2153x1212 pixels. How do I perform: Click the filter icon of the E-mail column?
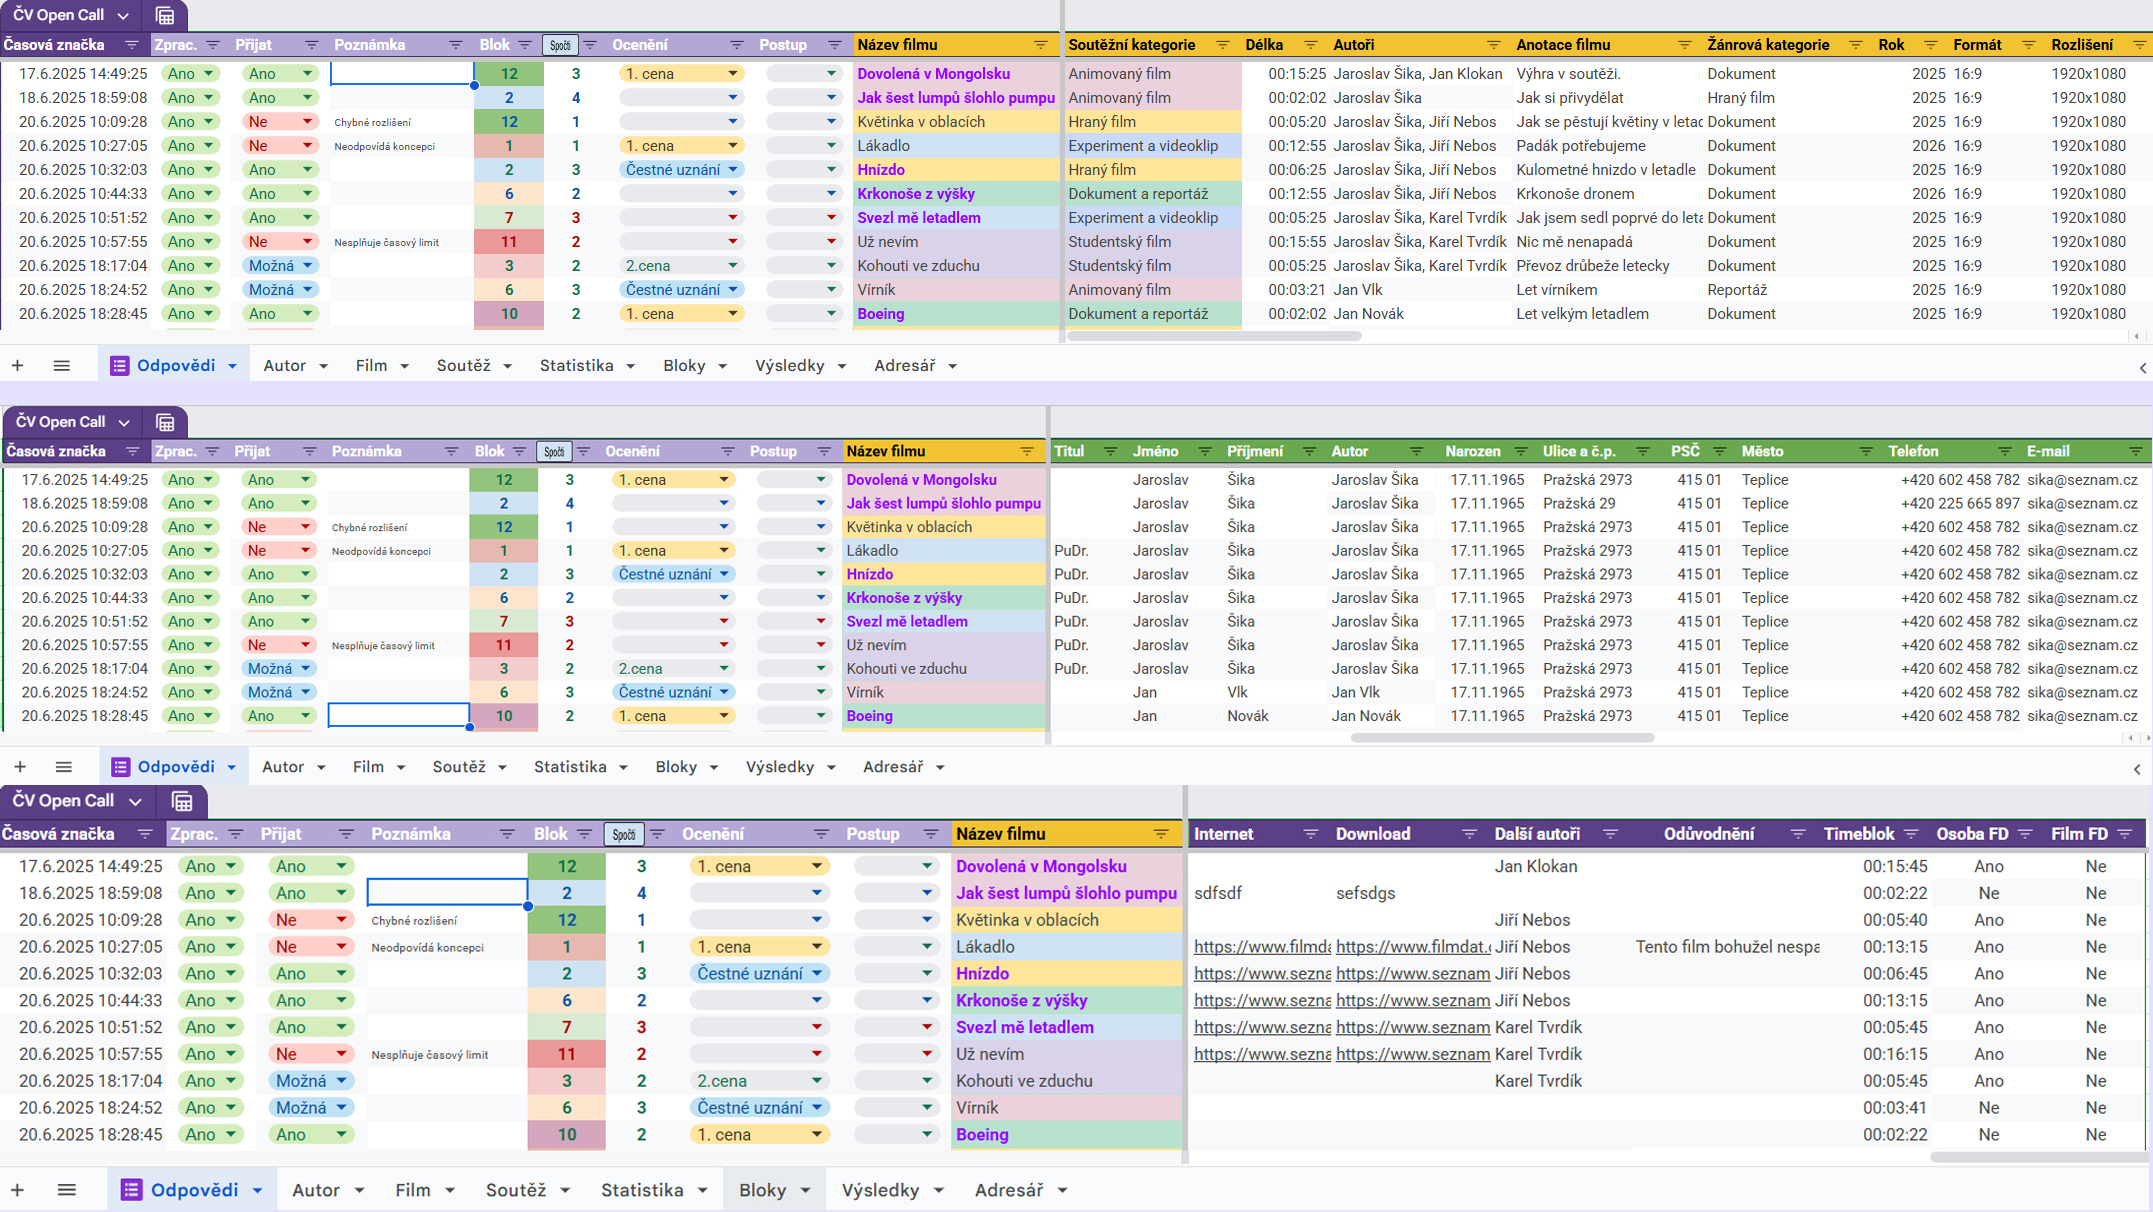(x=2135, y=452)
